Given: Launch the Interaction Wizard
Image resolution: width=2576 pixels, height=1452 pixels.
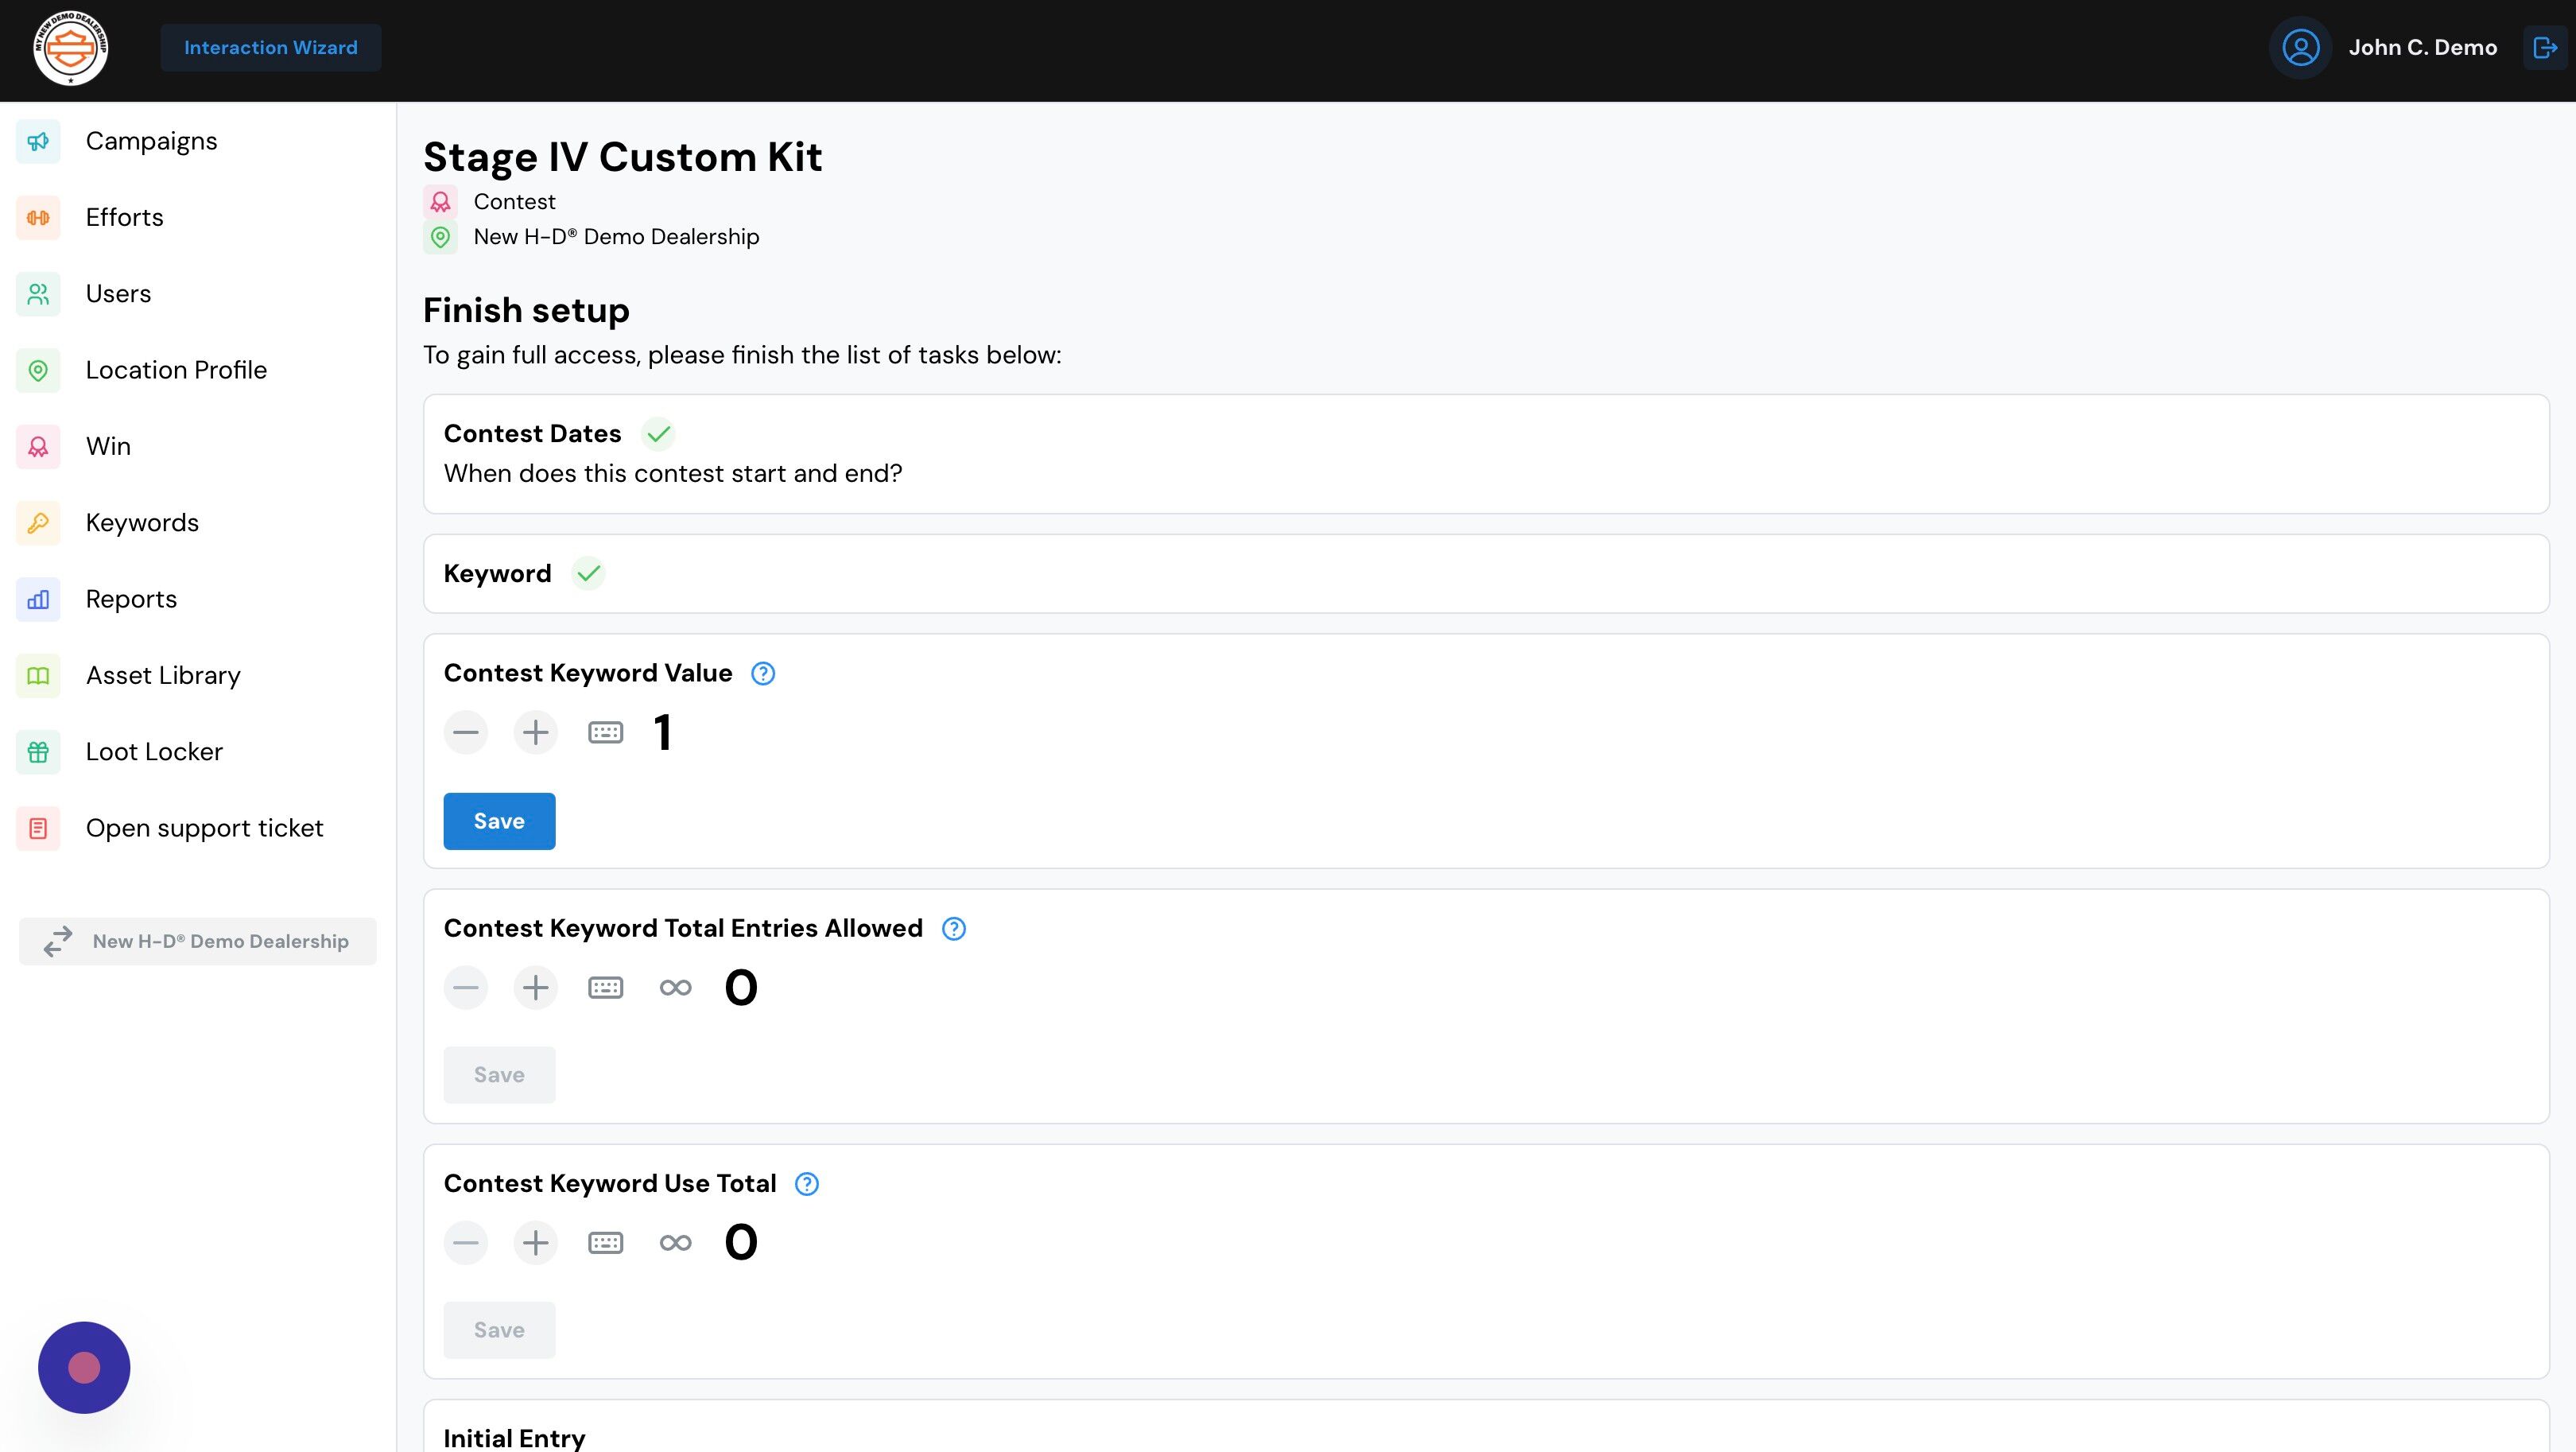Looking at the screenshot, I should pos(271,48).
